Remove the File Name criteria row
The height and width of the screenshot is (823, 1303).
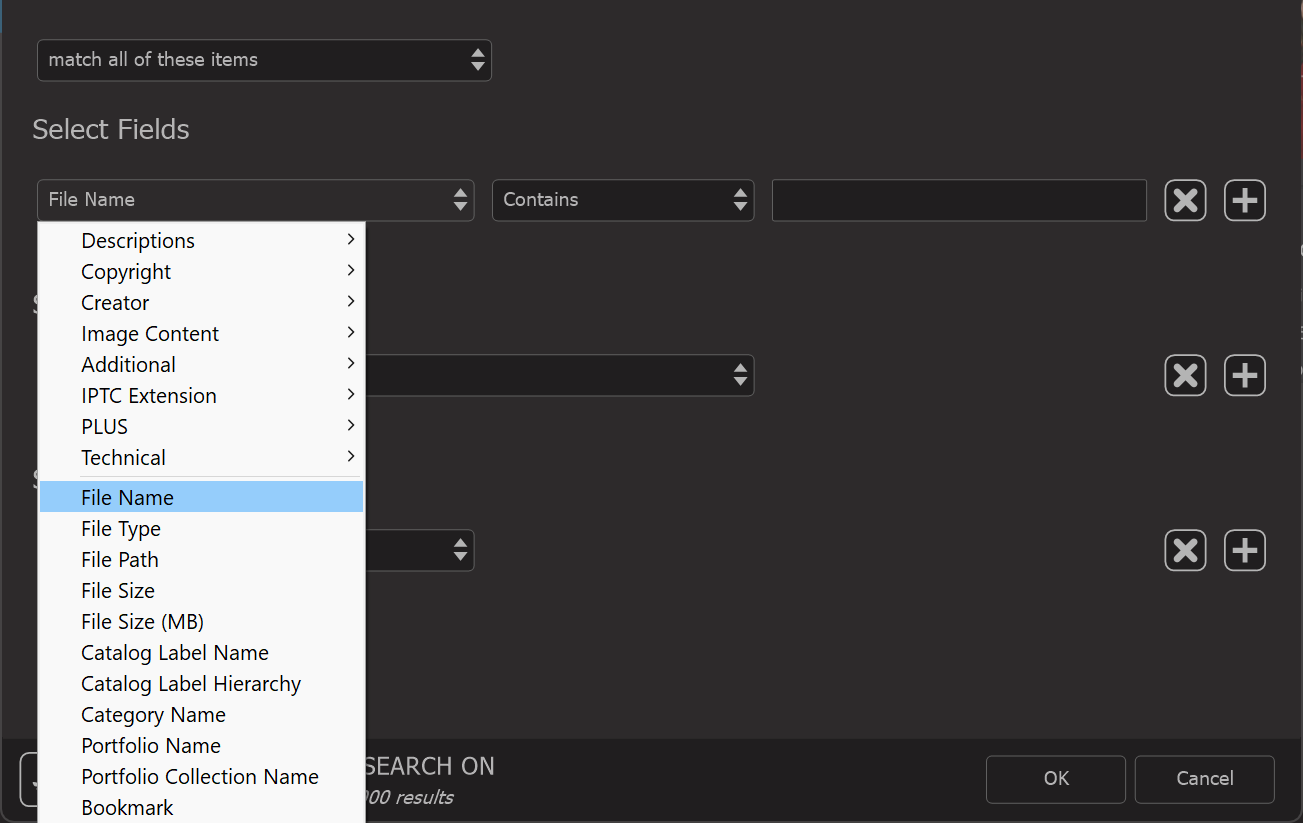click(x=1185, y=201)
